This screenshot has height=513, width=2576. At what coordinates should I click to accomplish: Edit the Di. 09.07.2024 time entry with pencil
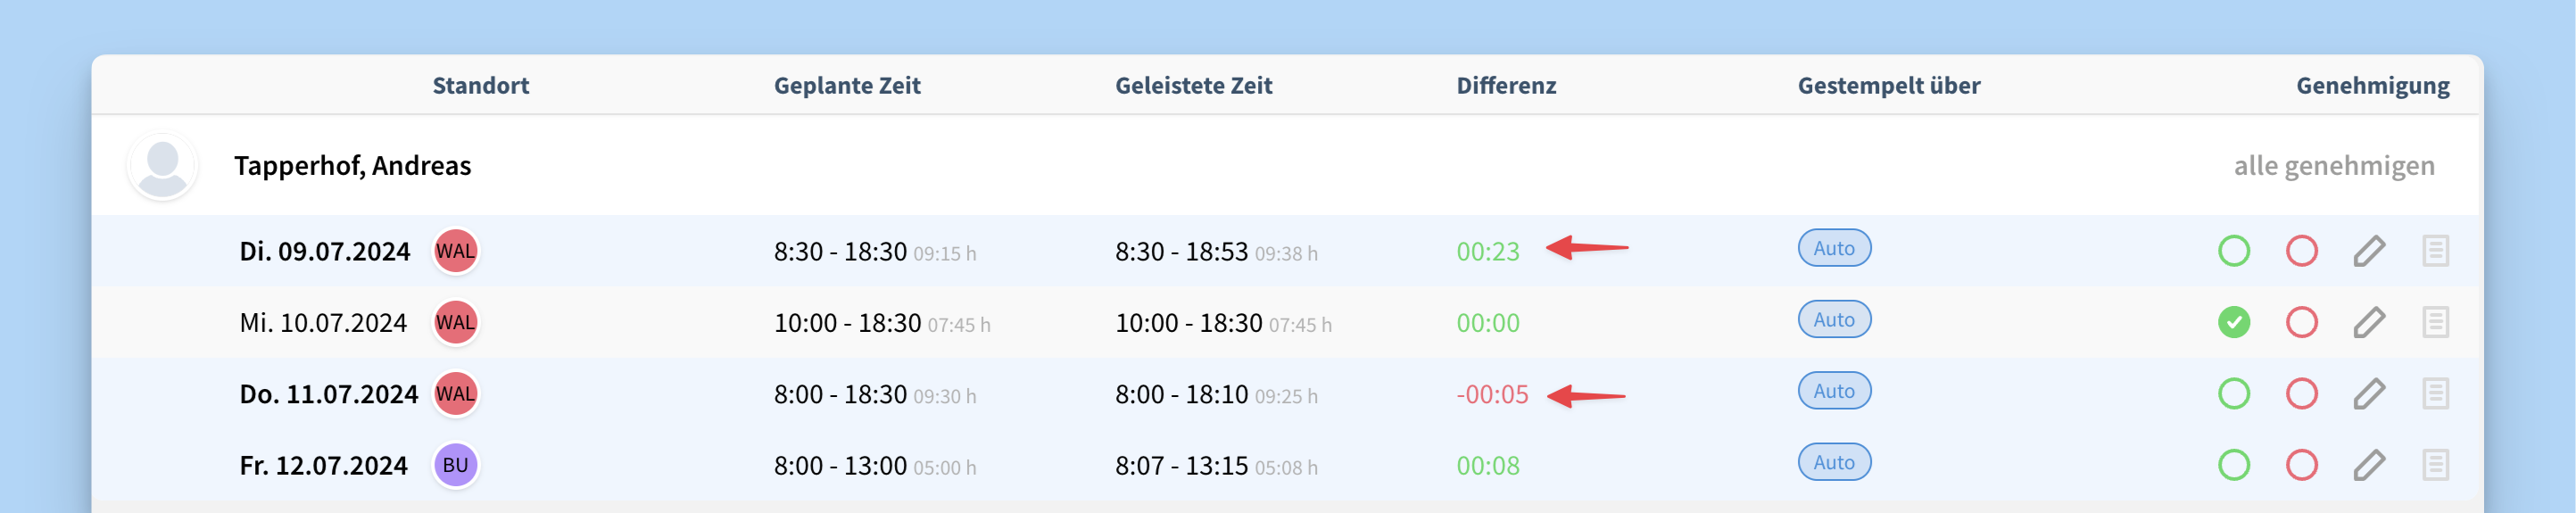(2369, 251)
